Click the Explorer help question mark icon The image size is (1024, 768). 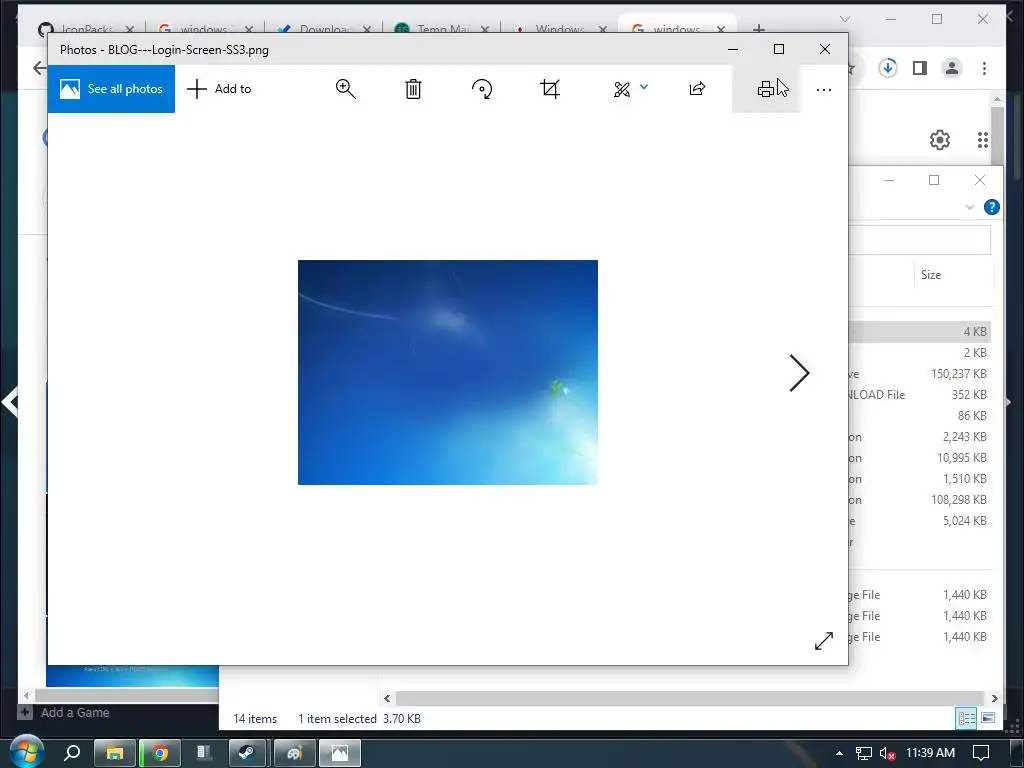[x=991, y=207]
